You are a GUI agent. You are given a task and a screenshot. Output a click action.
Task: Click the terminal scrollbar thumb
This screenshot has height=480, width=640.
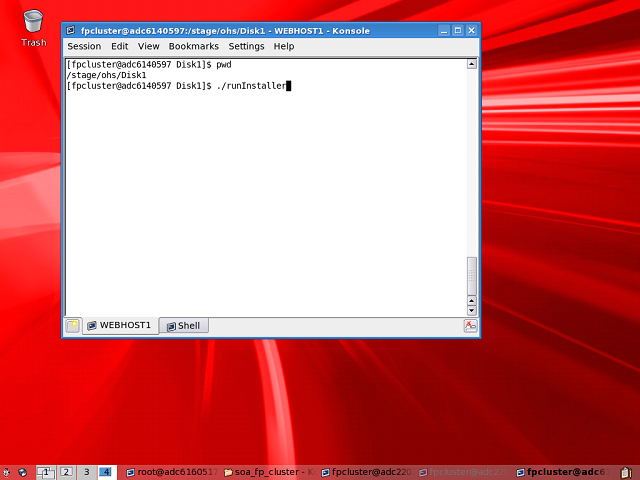471,276
